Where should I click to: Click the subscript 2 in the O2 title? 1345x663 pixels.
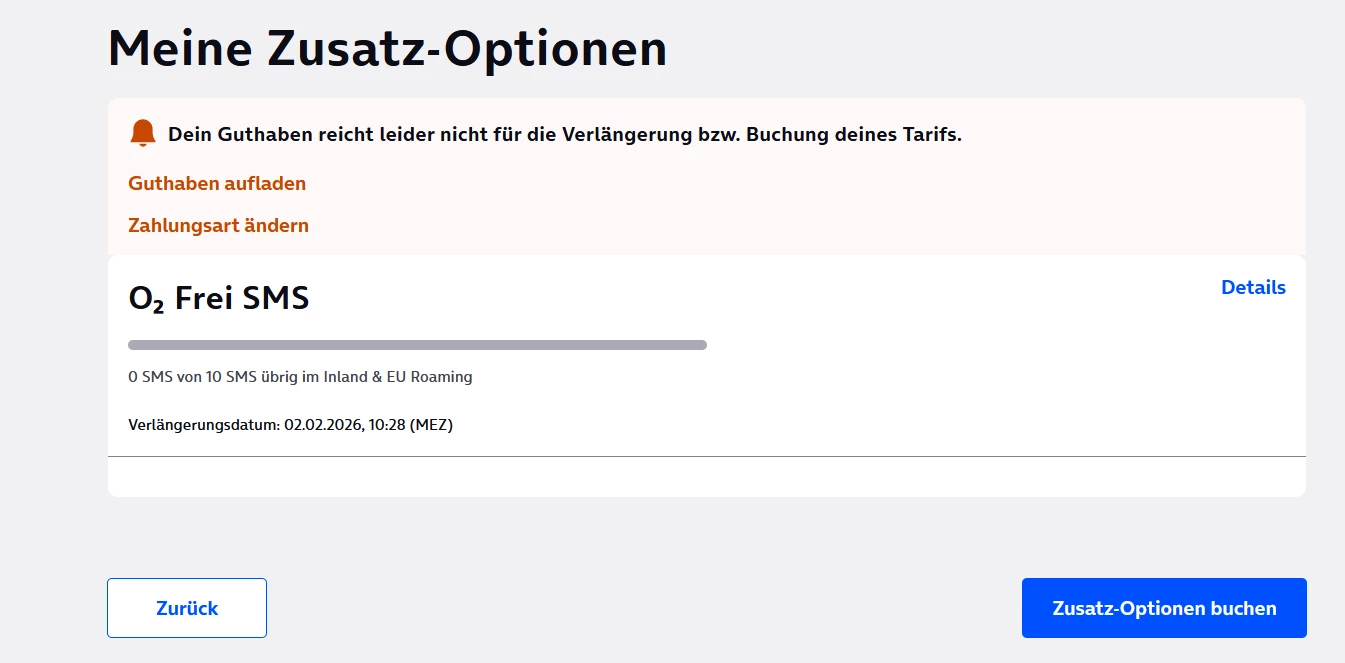[159, 305]
